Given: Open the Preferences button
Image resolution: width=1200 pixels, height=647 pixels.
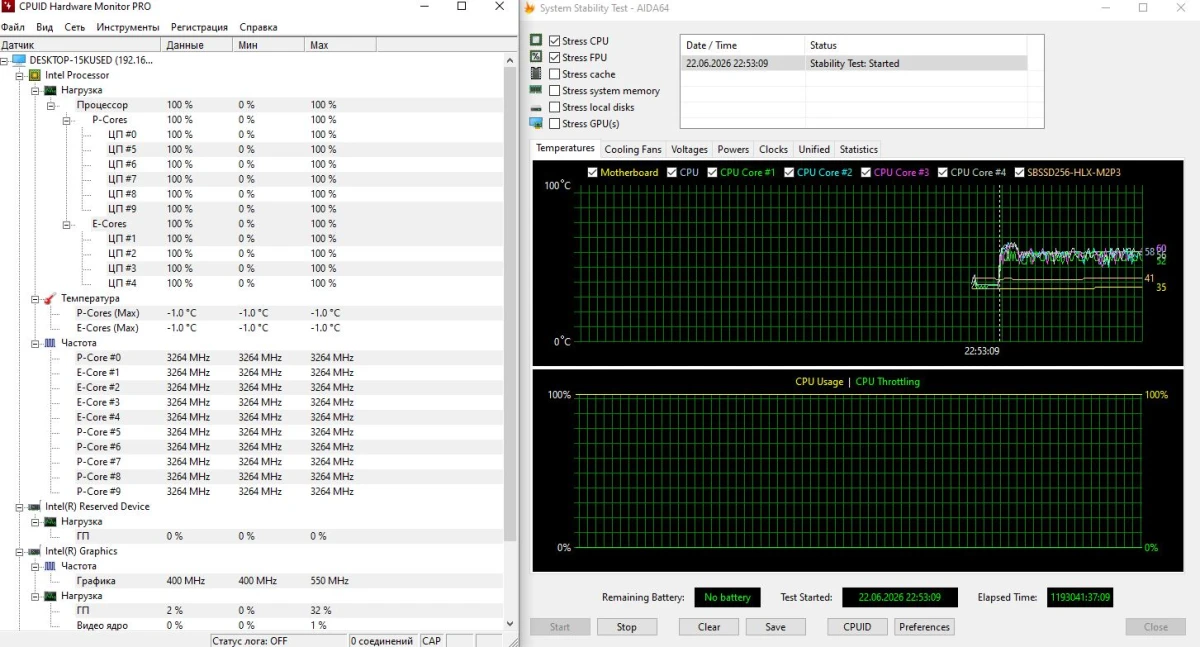Looking at the screenshot, I should [x=924, y=627].
